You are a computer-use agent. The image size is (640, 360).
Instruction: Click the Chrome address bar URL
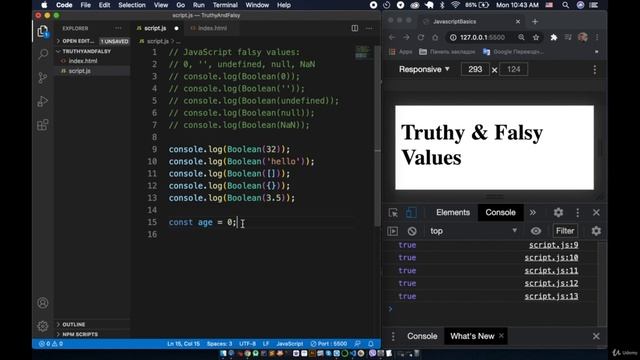coord(482,37)
